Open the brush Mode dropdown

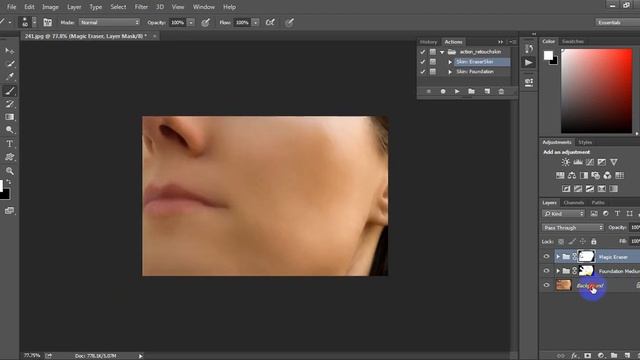tap(109, 22)
